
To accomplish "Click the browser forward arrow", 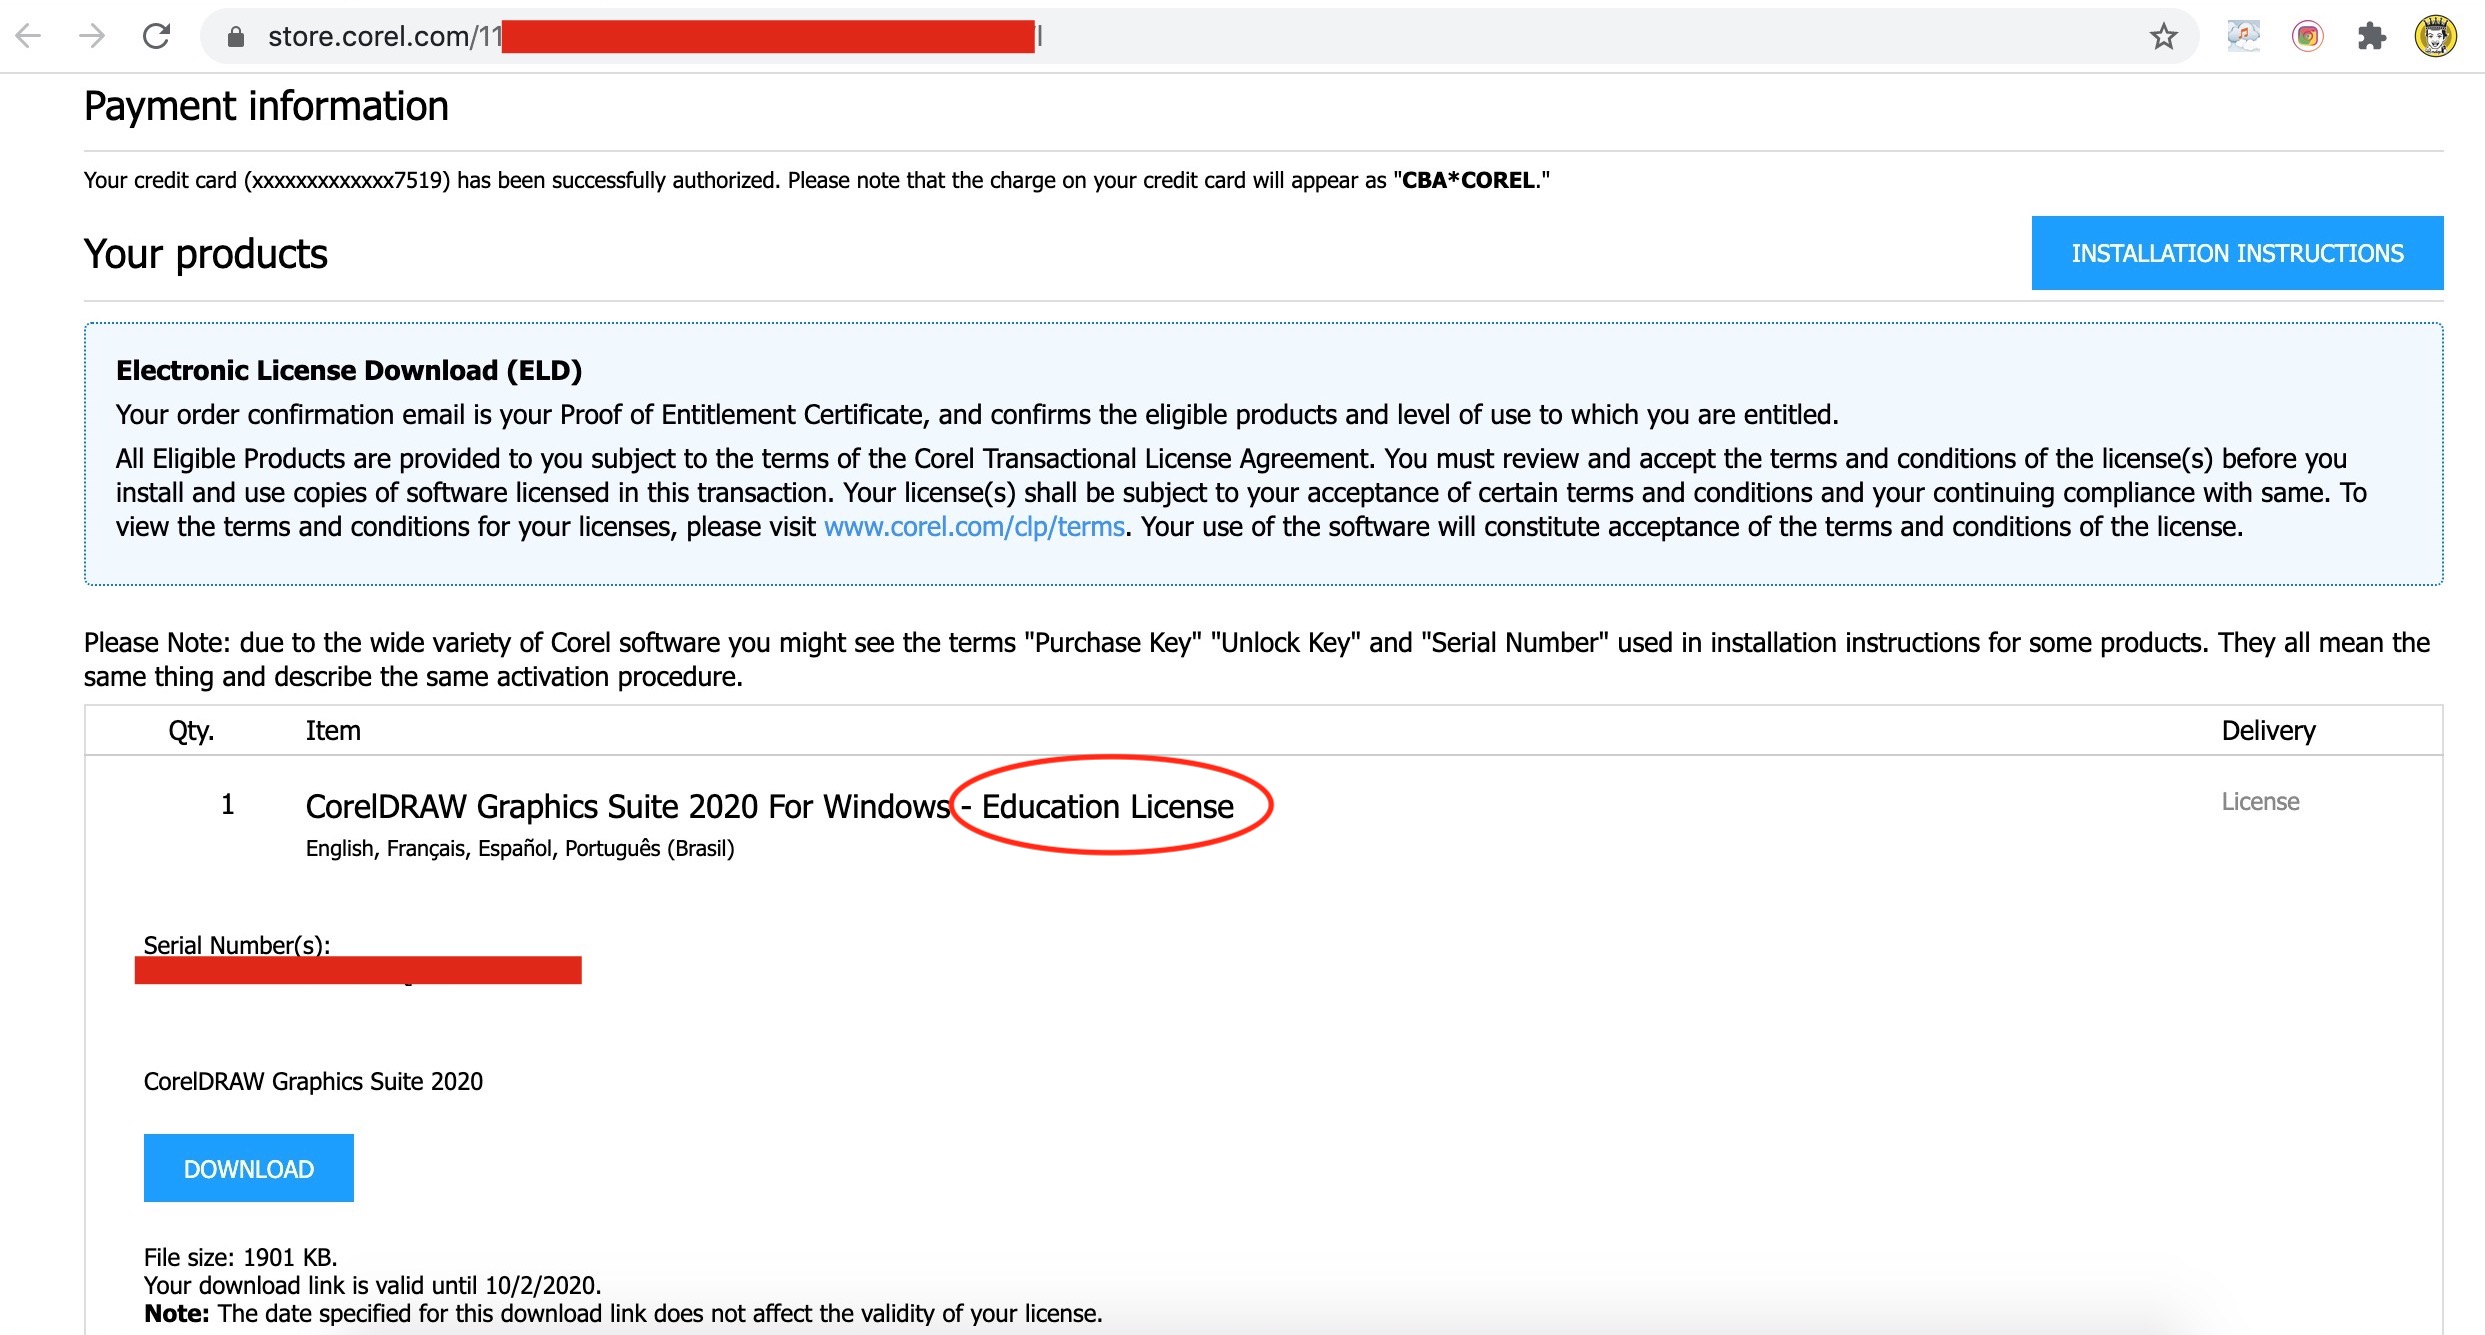I will pos(92,37).
